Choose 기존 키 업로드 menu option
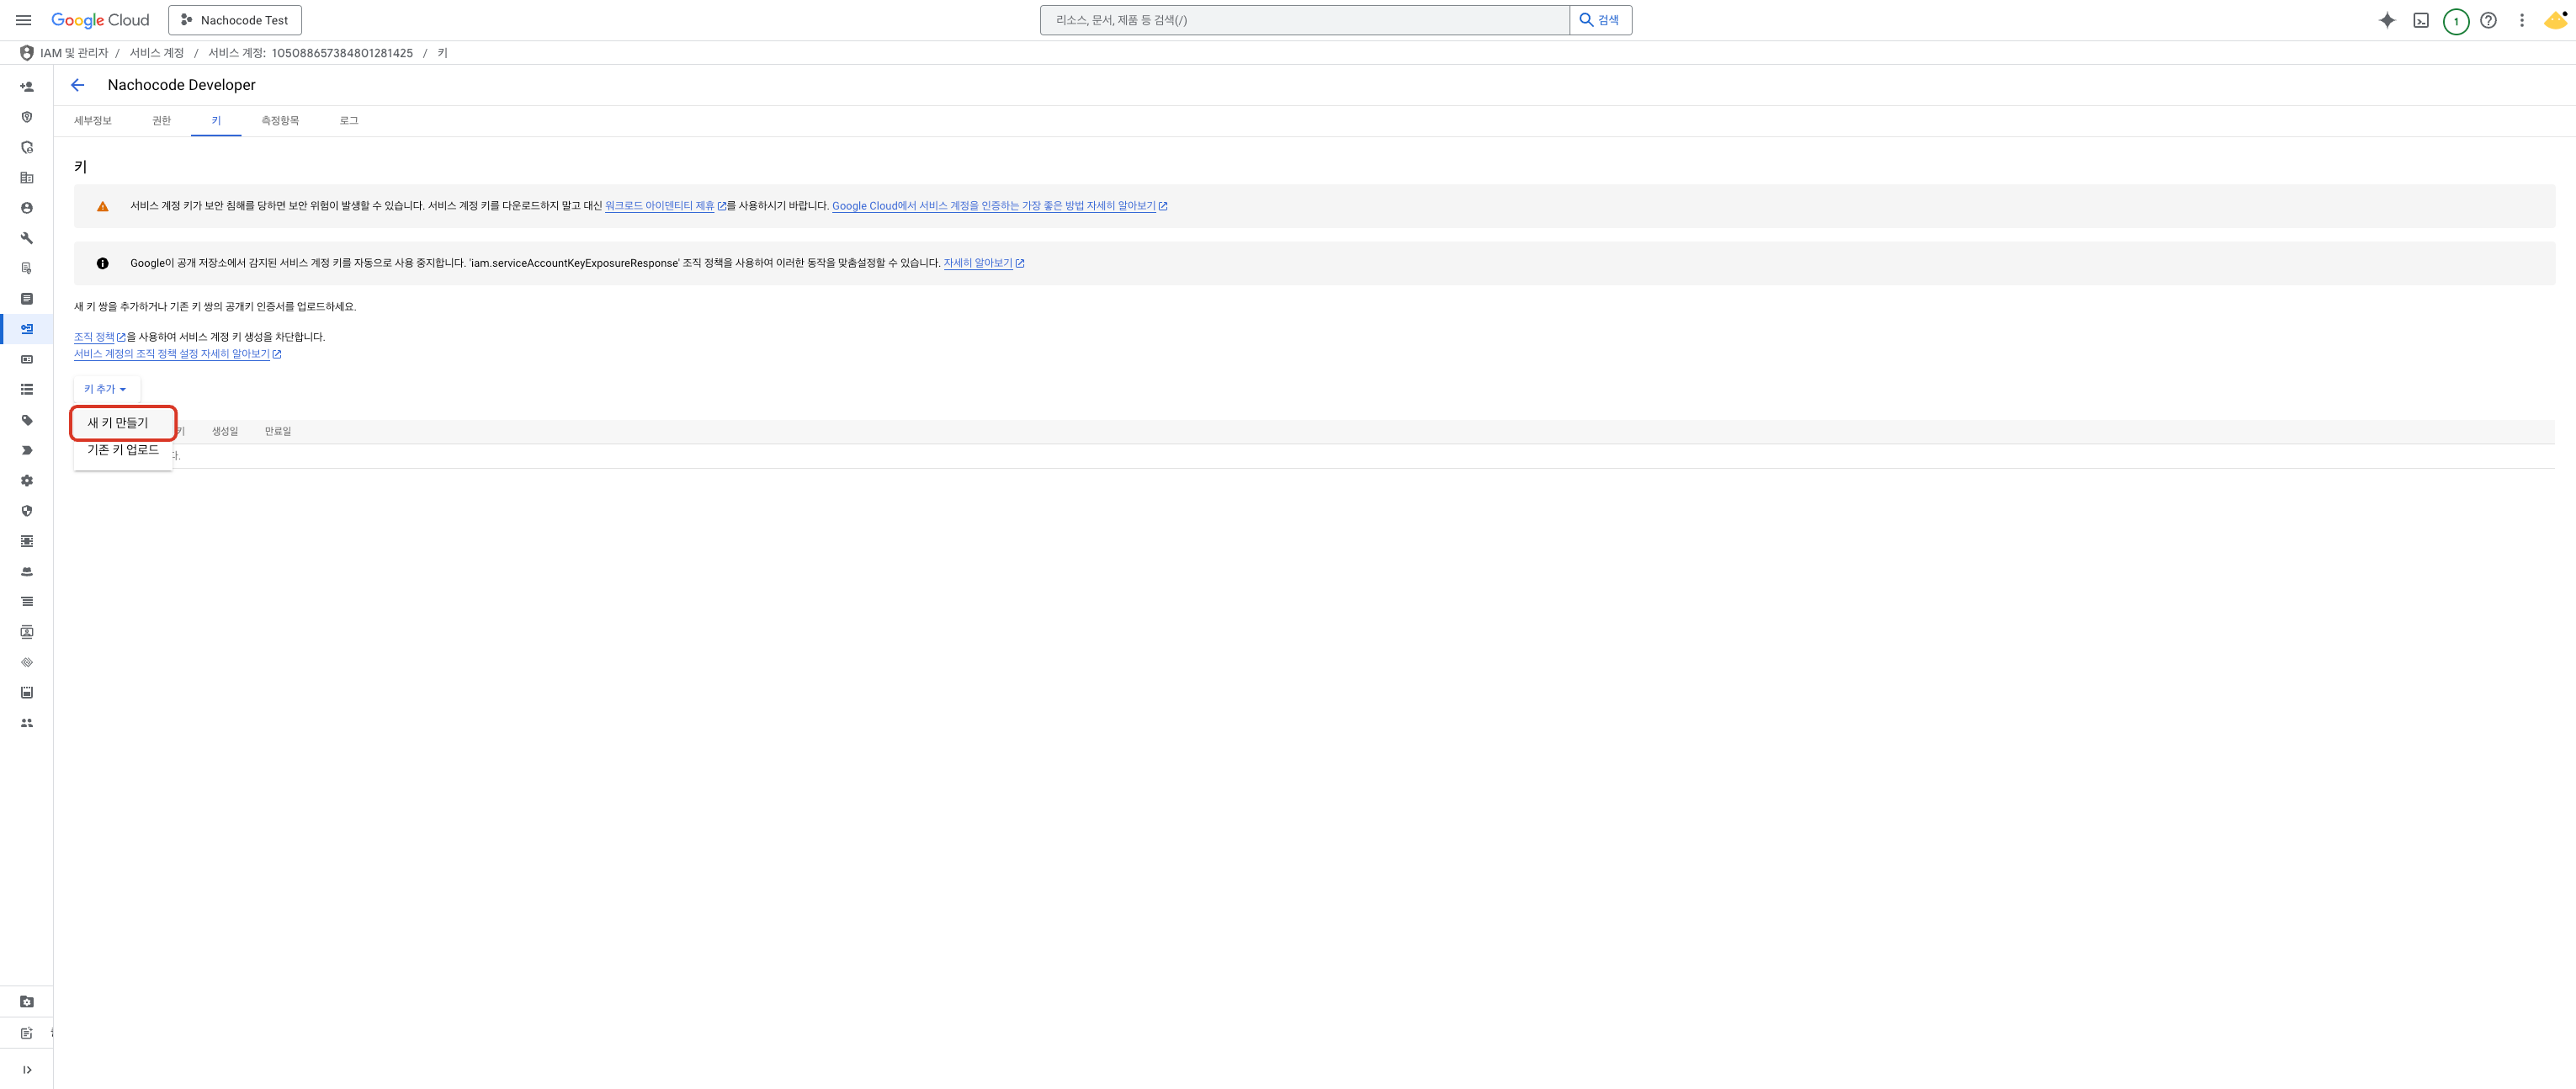This screenshot has width=2576, height=1089. pos(123,450)
